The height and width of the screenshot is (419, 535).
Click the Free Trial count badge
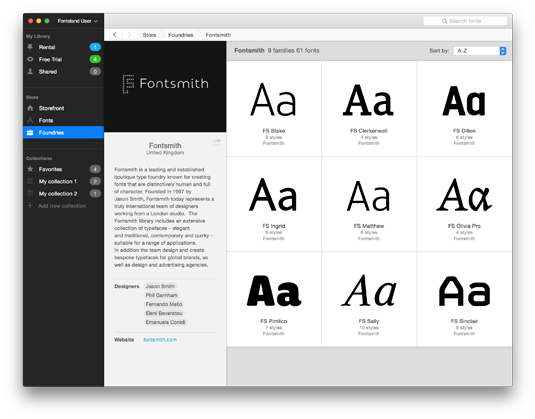coord(95,59)
